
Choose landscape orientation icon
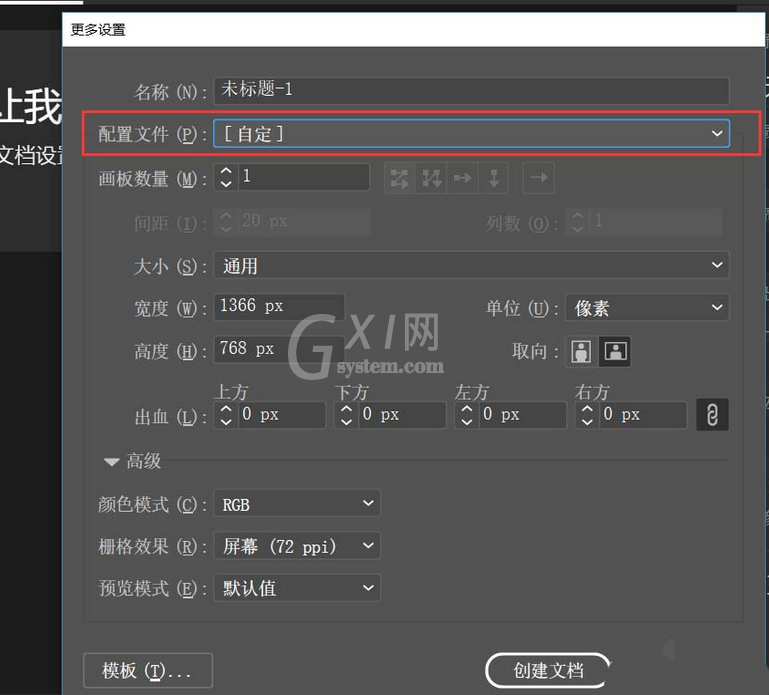[x=615, y=351]
